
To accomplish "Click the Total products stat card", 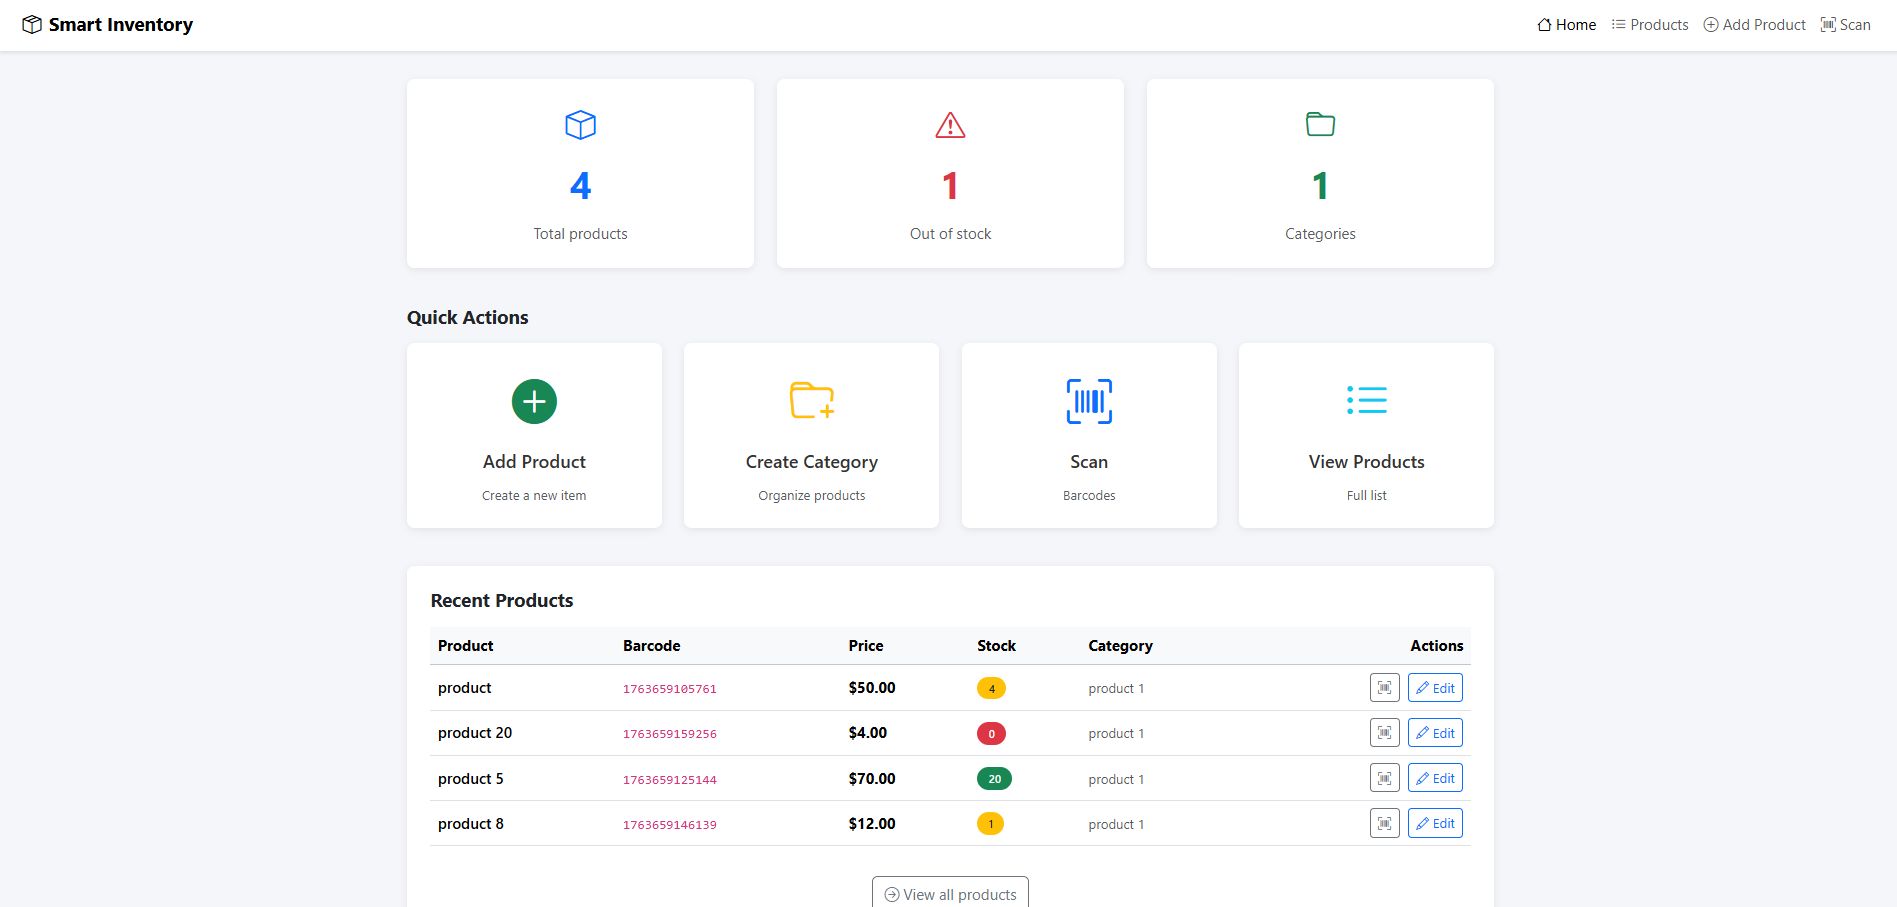I will [x=580, y=173].
